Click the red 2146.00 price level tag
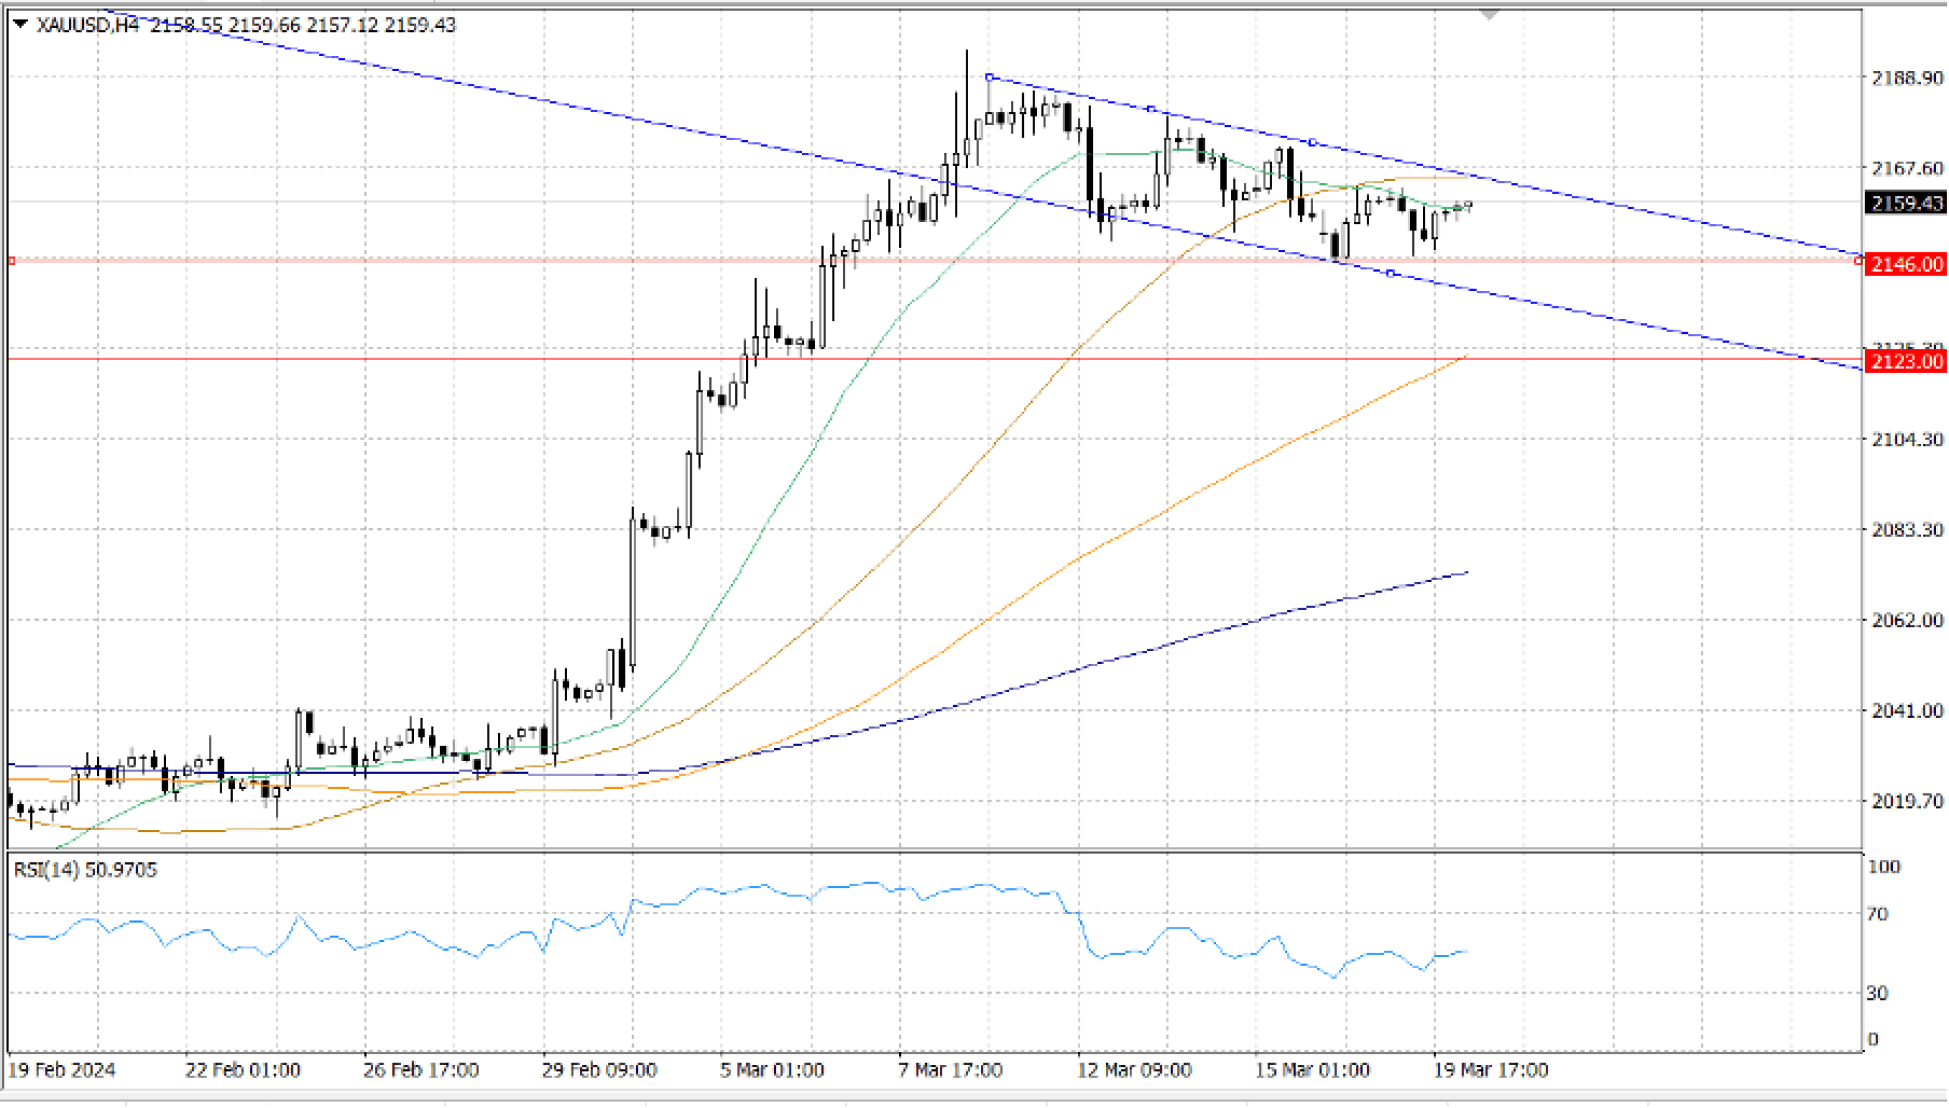Viewport: 1949px width, 1108px height. coord(1906,264)
